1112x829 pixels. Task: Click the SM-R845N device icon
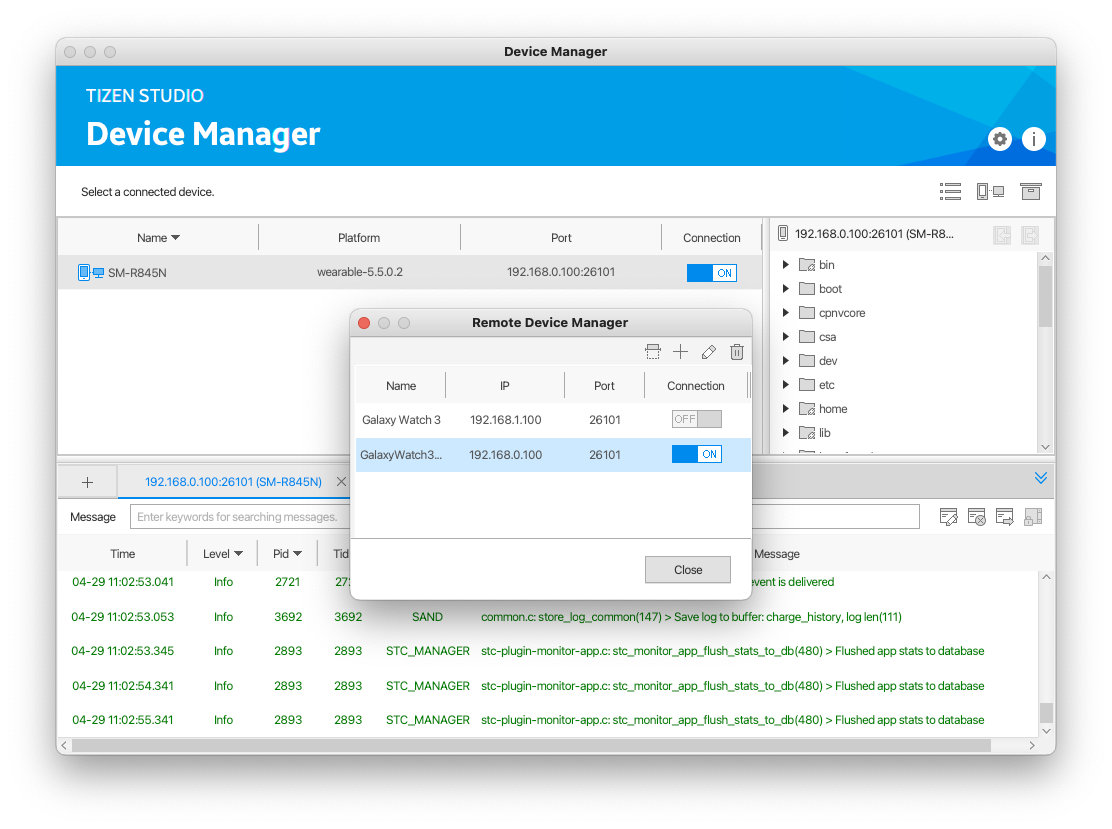coord(91,272)
